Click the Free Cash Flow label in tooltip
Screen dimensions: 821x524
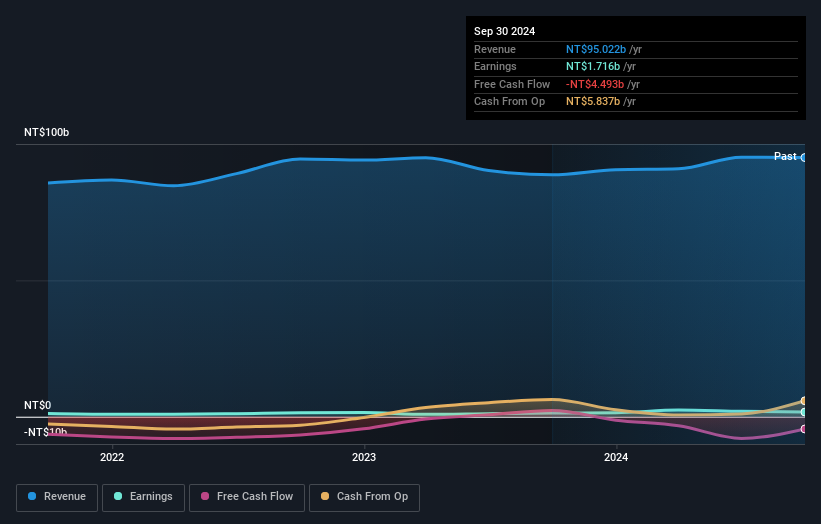(x=512, y=84)
